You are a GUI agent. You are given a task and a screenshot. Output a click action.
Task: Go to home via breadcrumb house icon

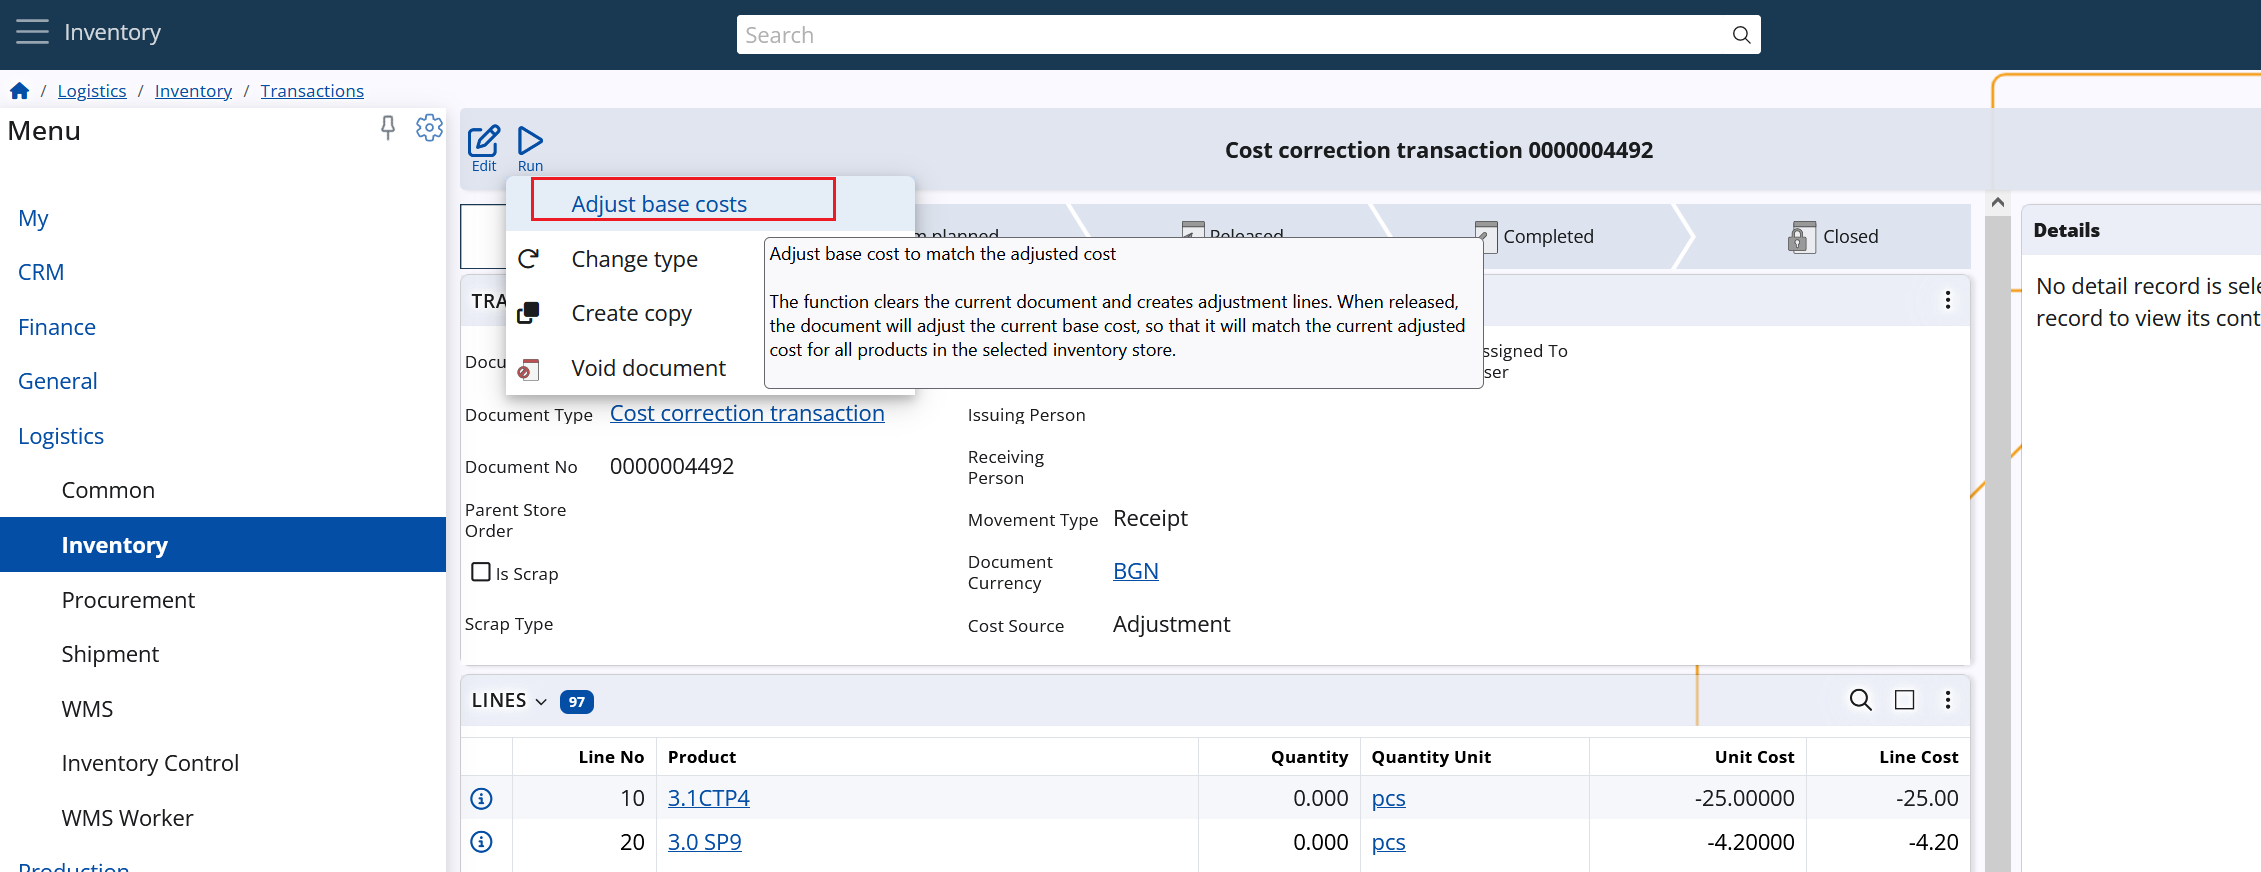19,91
